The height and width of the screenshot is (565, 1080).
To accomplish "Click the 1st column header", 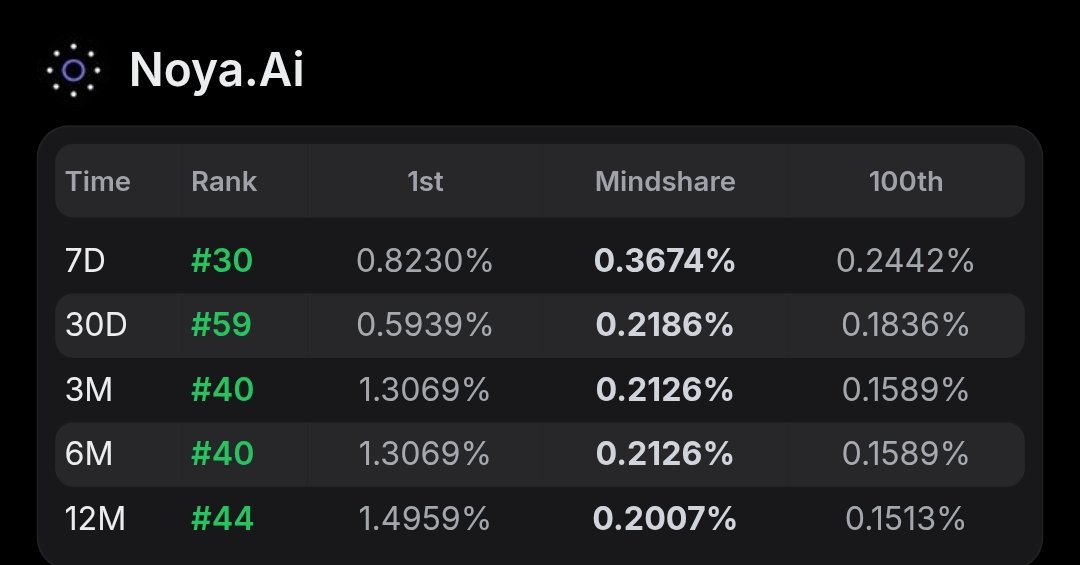I will [x=425, y=182].
